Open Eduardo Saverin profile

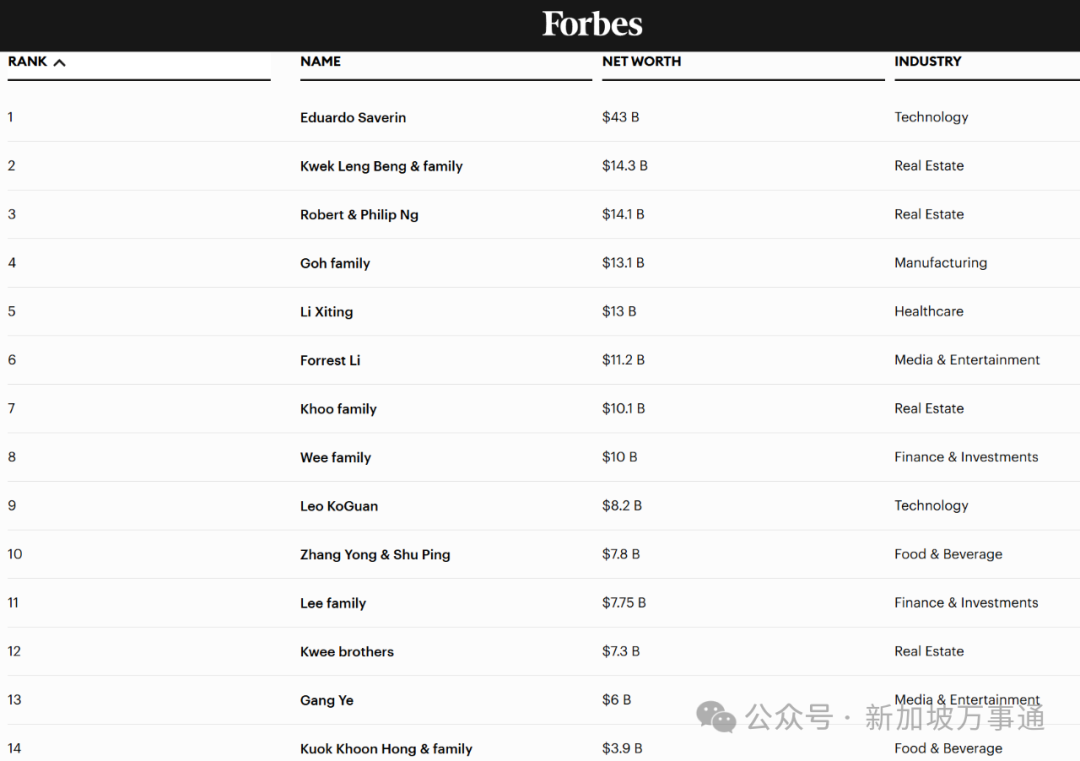coord(353,118)
